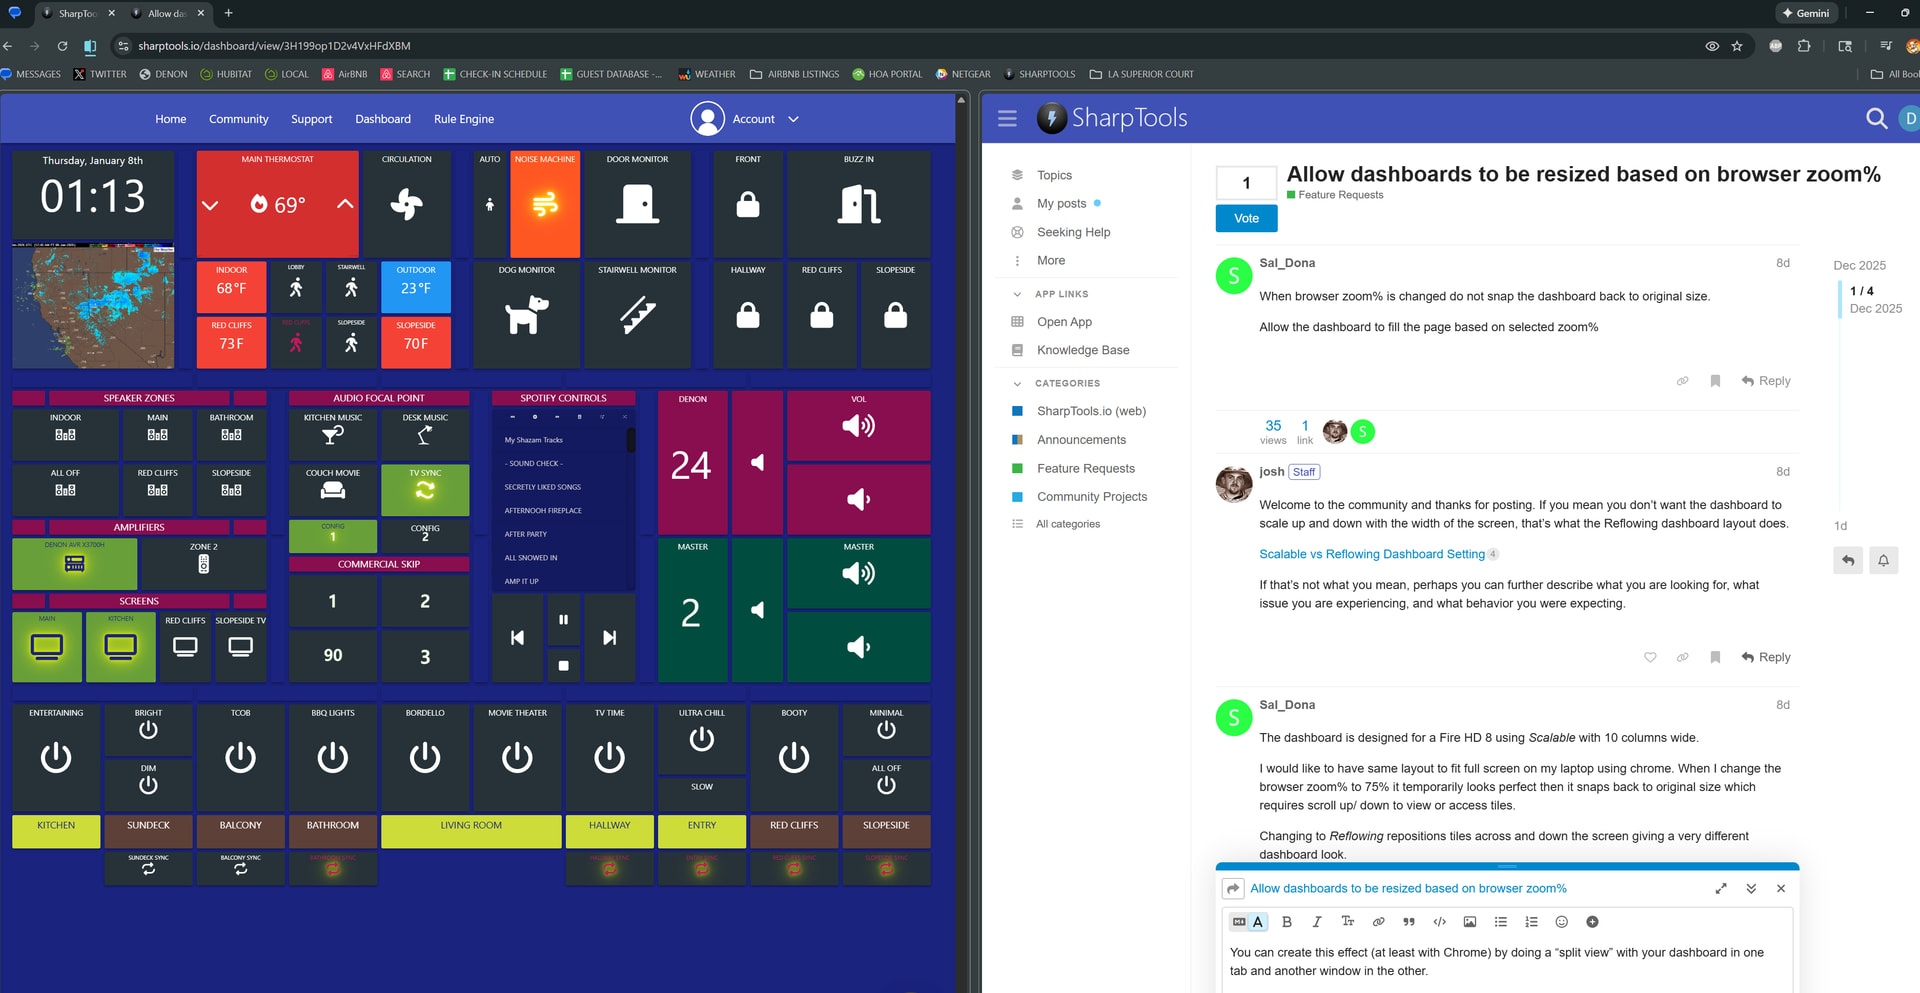Open the forum search magnifier

(1876, 119)
